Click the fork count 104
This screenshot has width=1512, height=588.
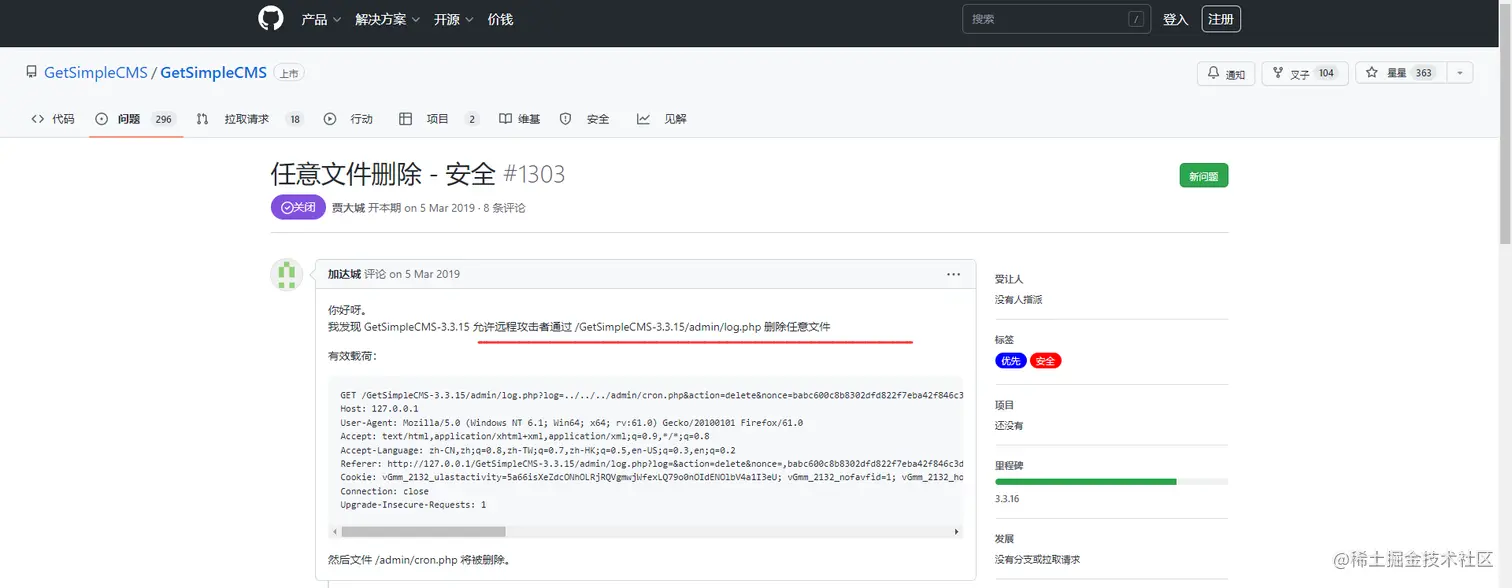point(1326,73)
